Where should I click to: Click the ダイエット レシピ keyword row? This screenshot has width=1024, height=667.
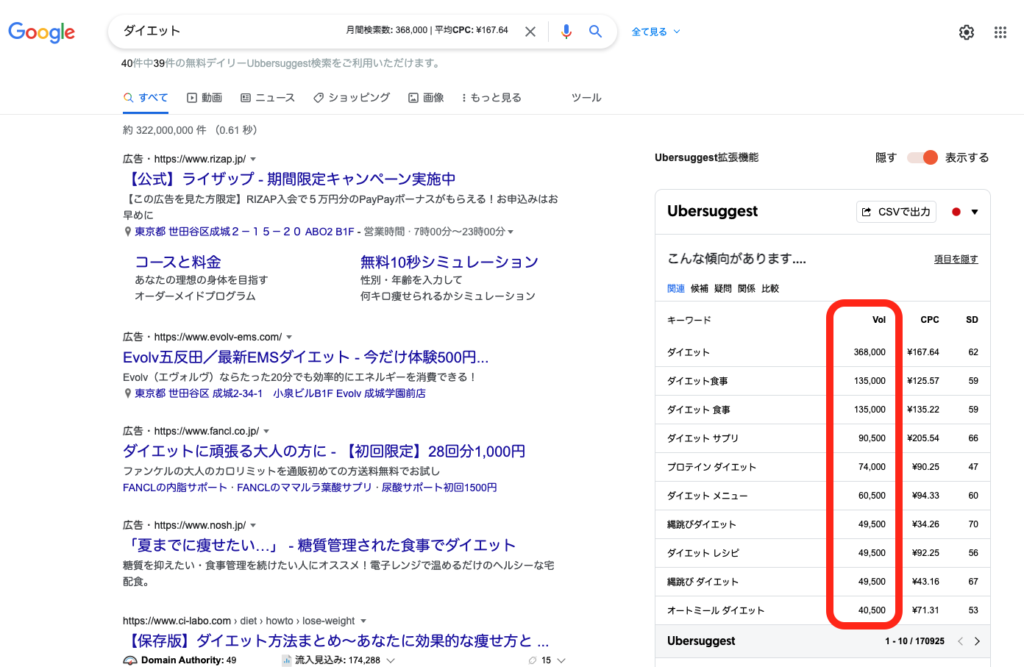822,553
